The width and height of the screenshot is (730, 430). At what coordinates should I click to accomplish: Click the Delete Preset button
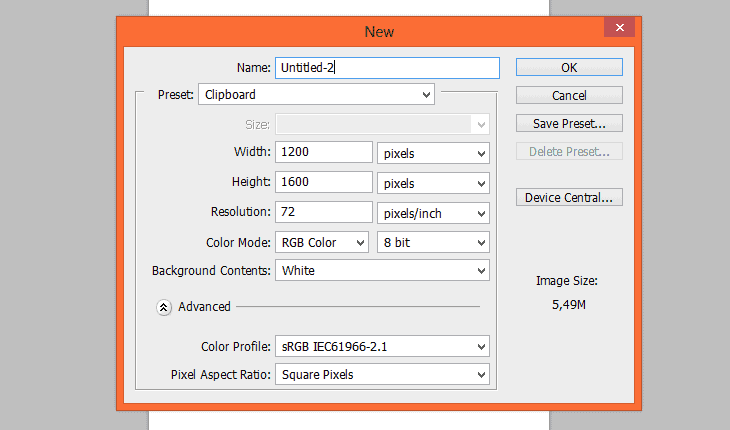click(x=569, y=151)
